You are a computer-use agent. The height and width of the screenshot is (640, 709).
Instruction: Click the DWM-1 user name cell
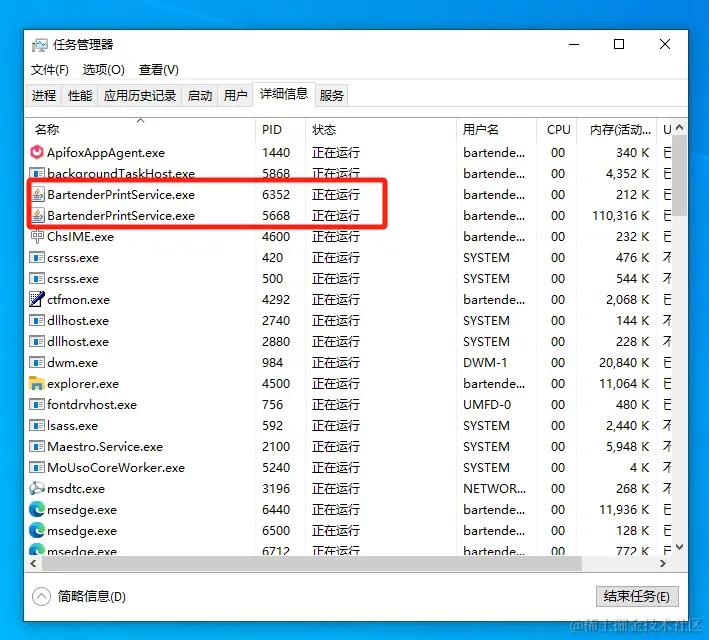485,363
